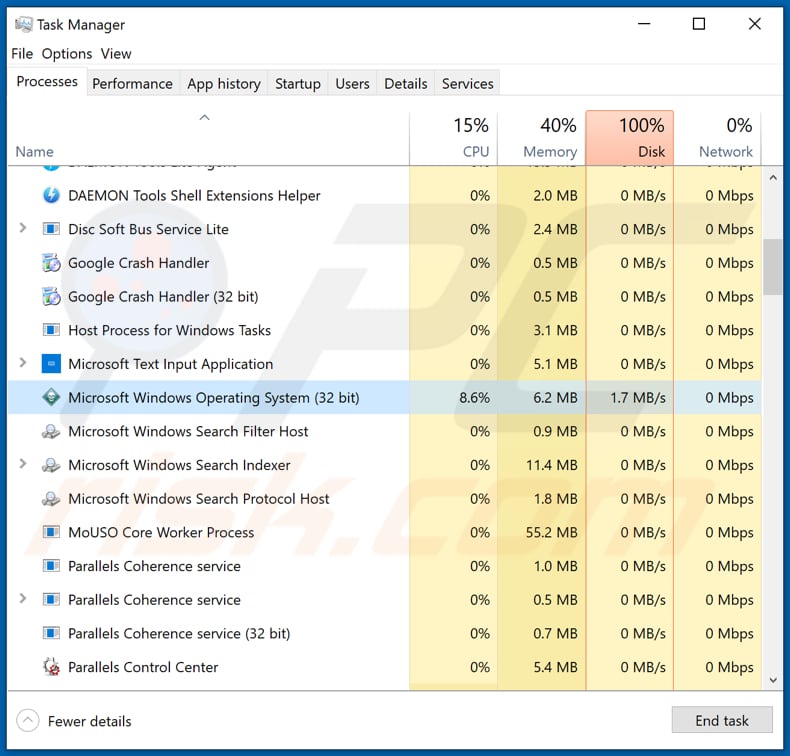
Task: Open the Options menu
Action: pyautogui.click(x=67, y=53)
